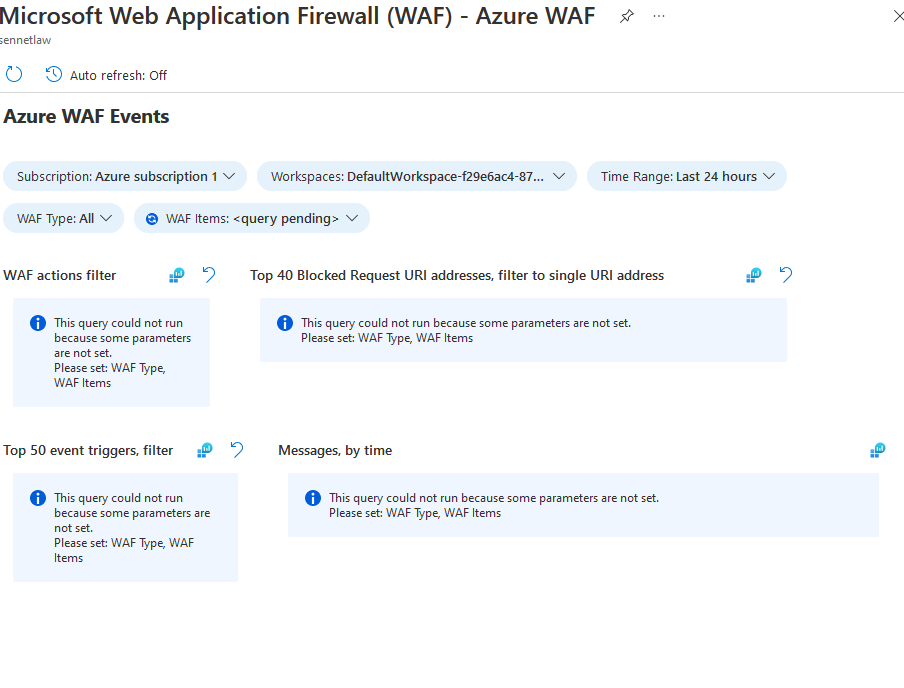Open the Workspaces dropdown
This screenshot has width=904, height=688.
pyautogui.click(x=417, y=176)
